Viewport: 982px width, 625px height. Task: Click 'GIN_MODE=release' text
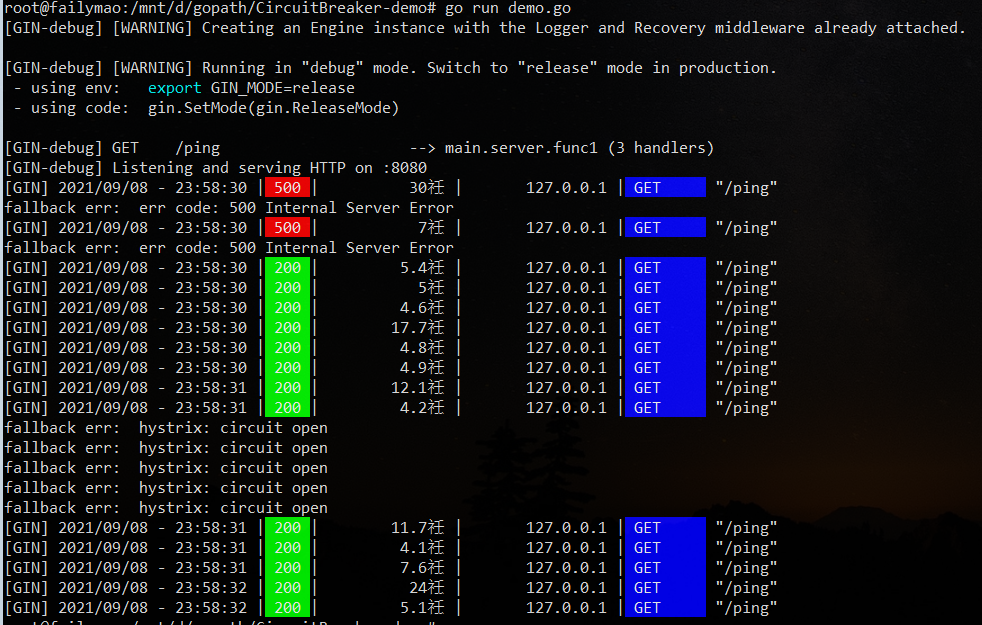coord(282,88)
